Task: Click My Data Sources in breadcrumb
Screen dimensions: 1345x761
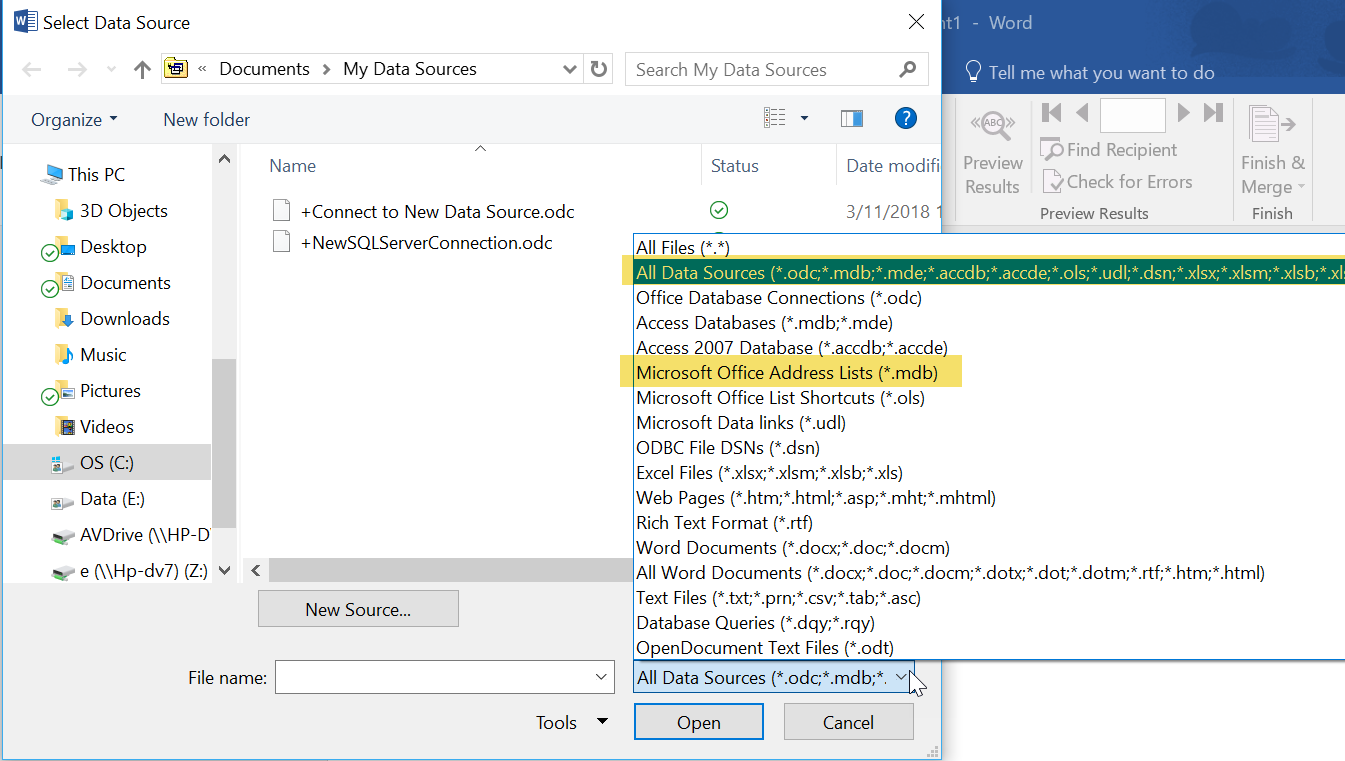Action: coord(410,69)
